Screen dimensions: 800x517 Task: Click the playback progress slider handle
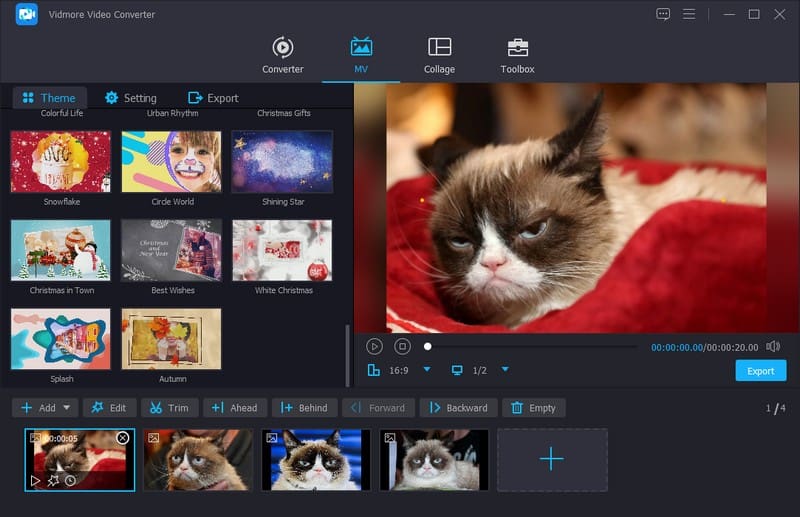[428, 346]
